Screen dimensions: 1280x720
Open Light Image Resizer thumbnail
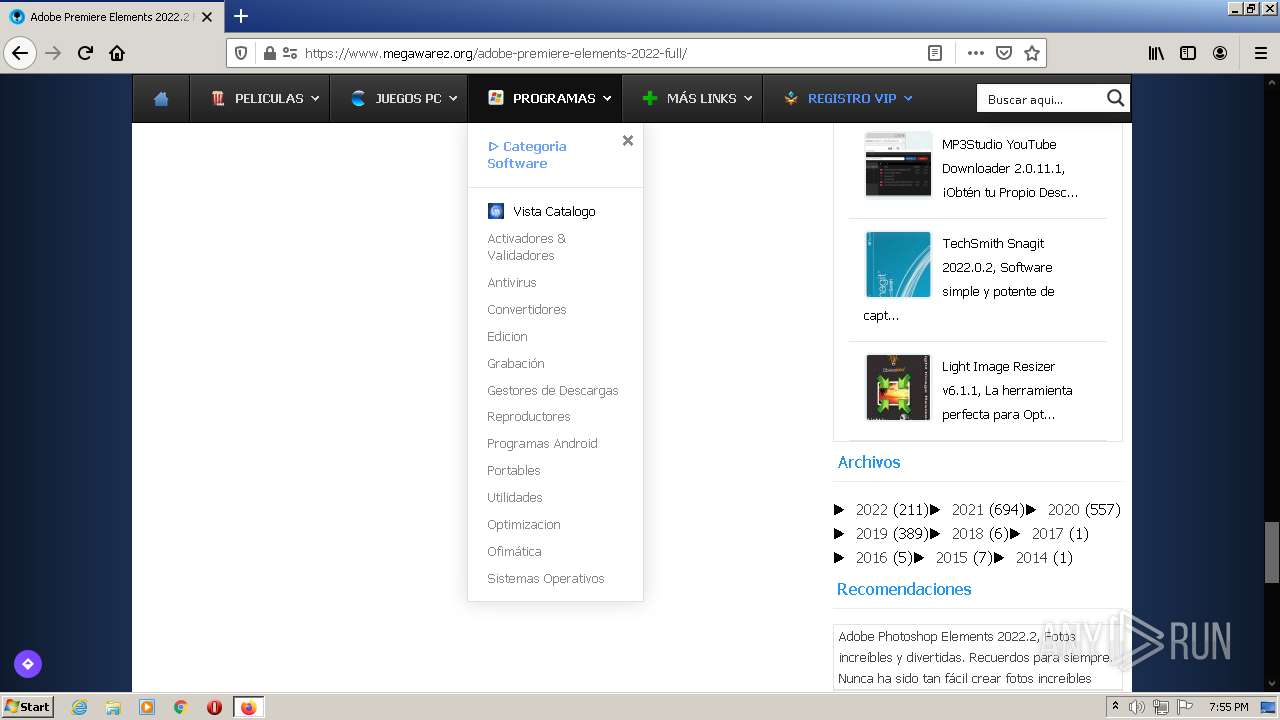coord(898,387)
